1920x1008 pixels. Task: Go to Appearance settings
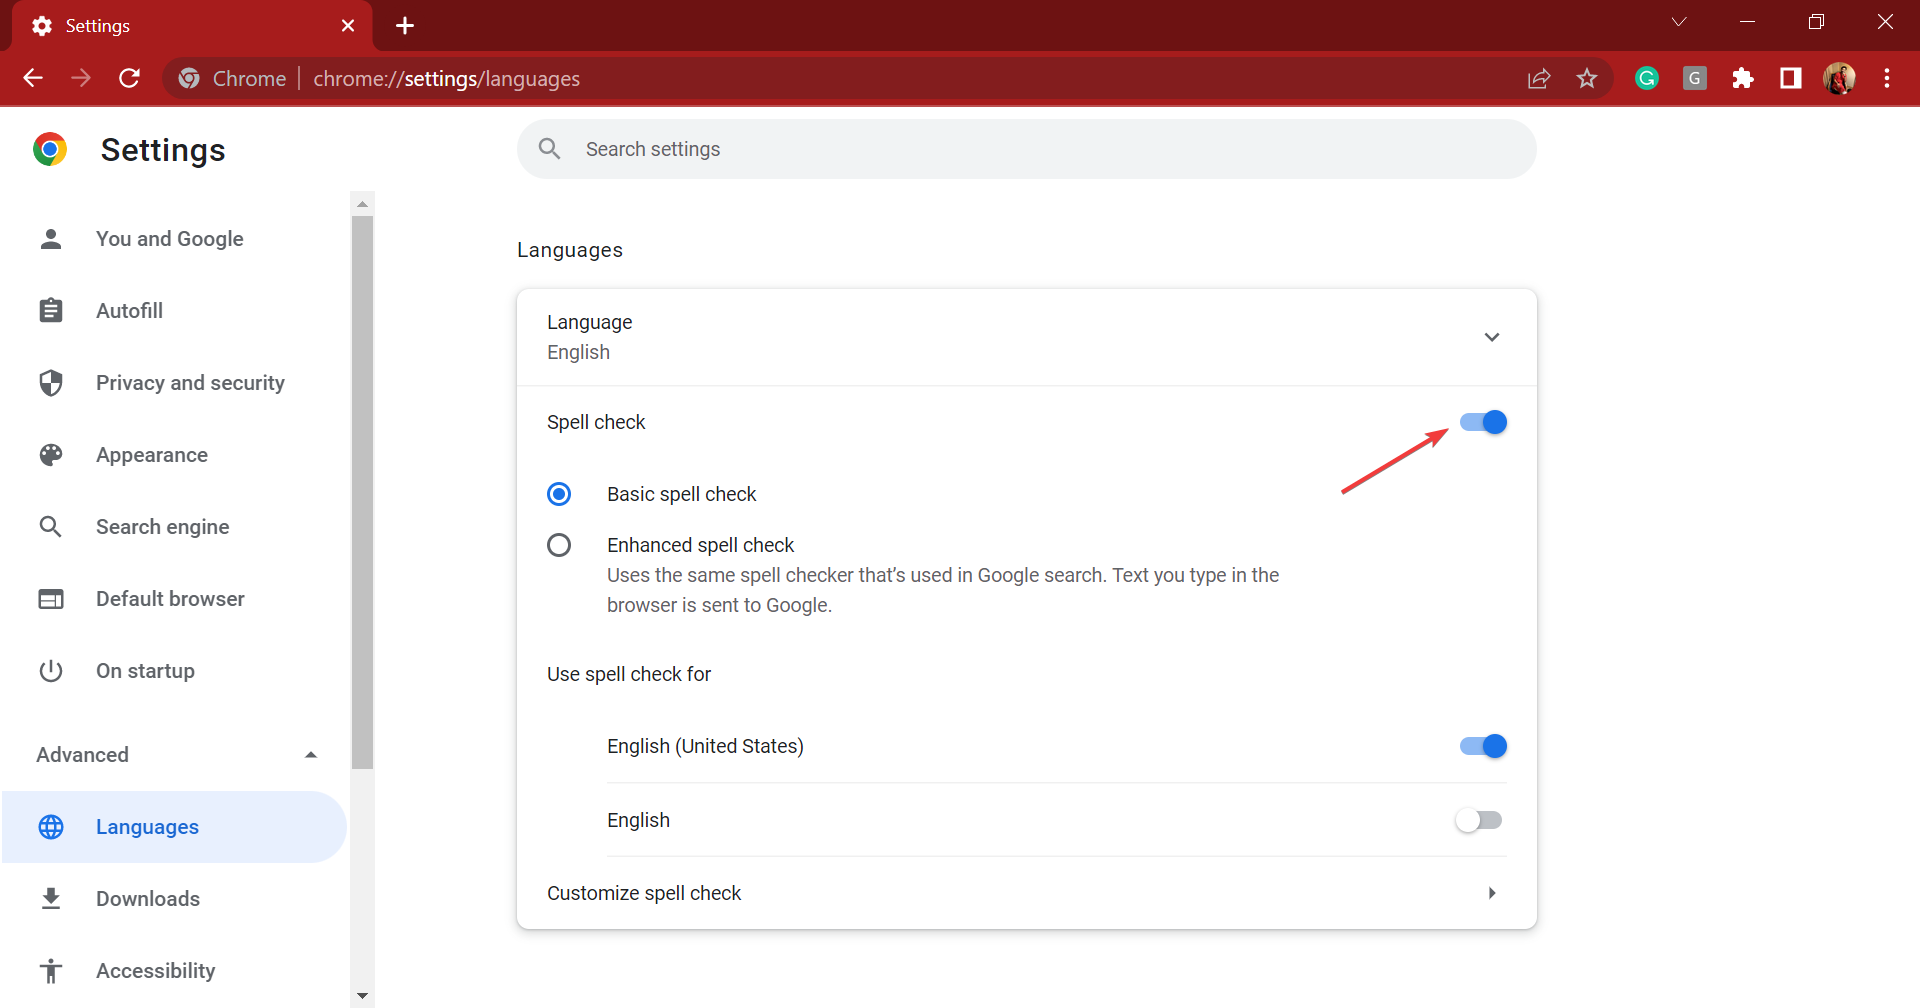[152, 455]
